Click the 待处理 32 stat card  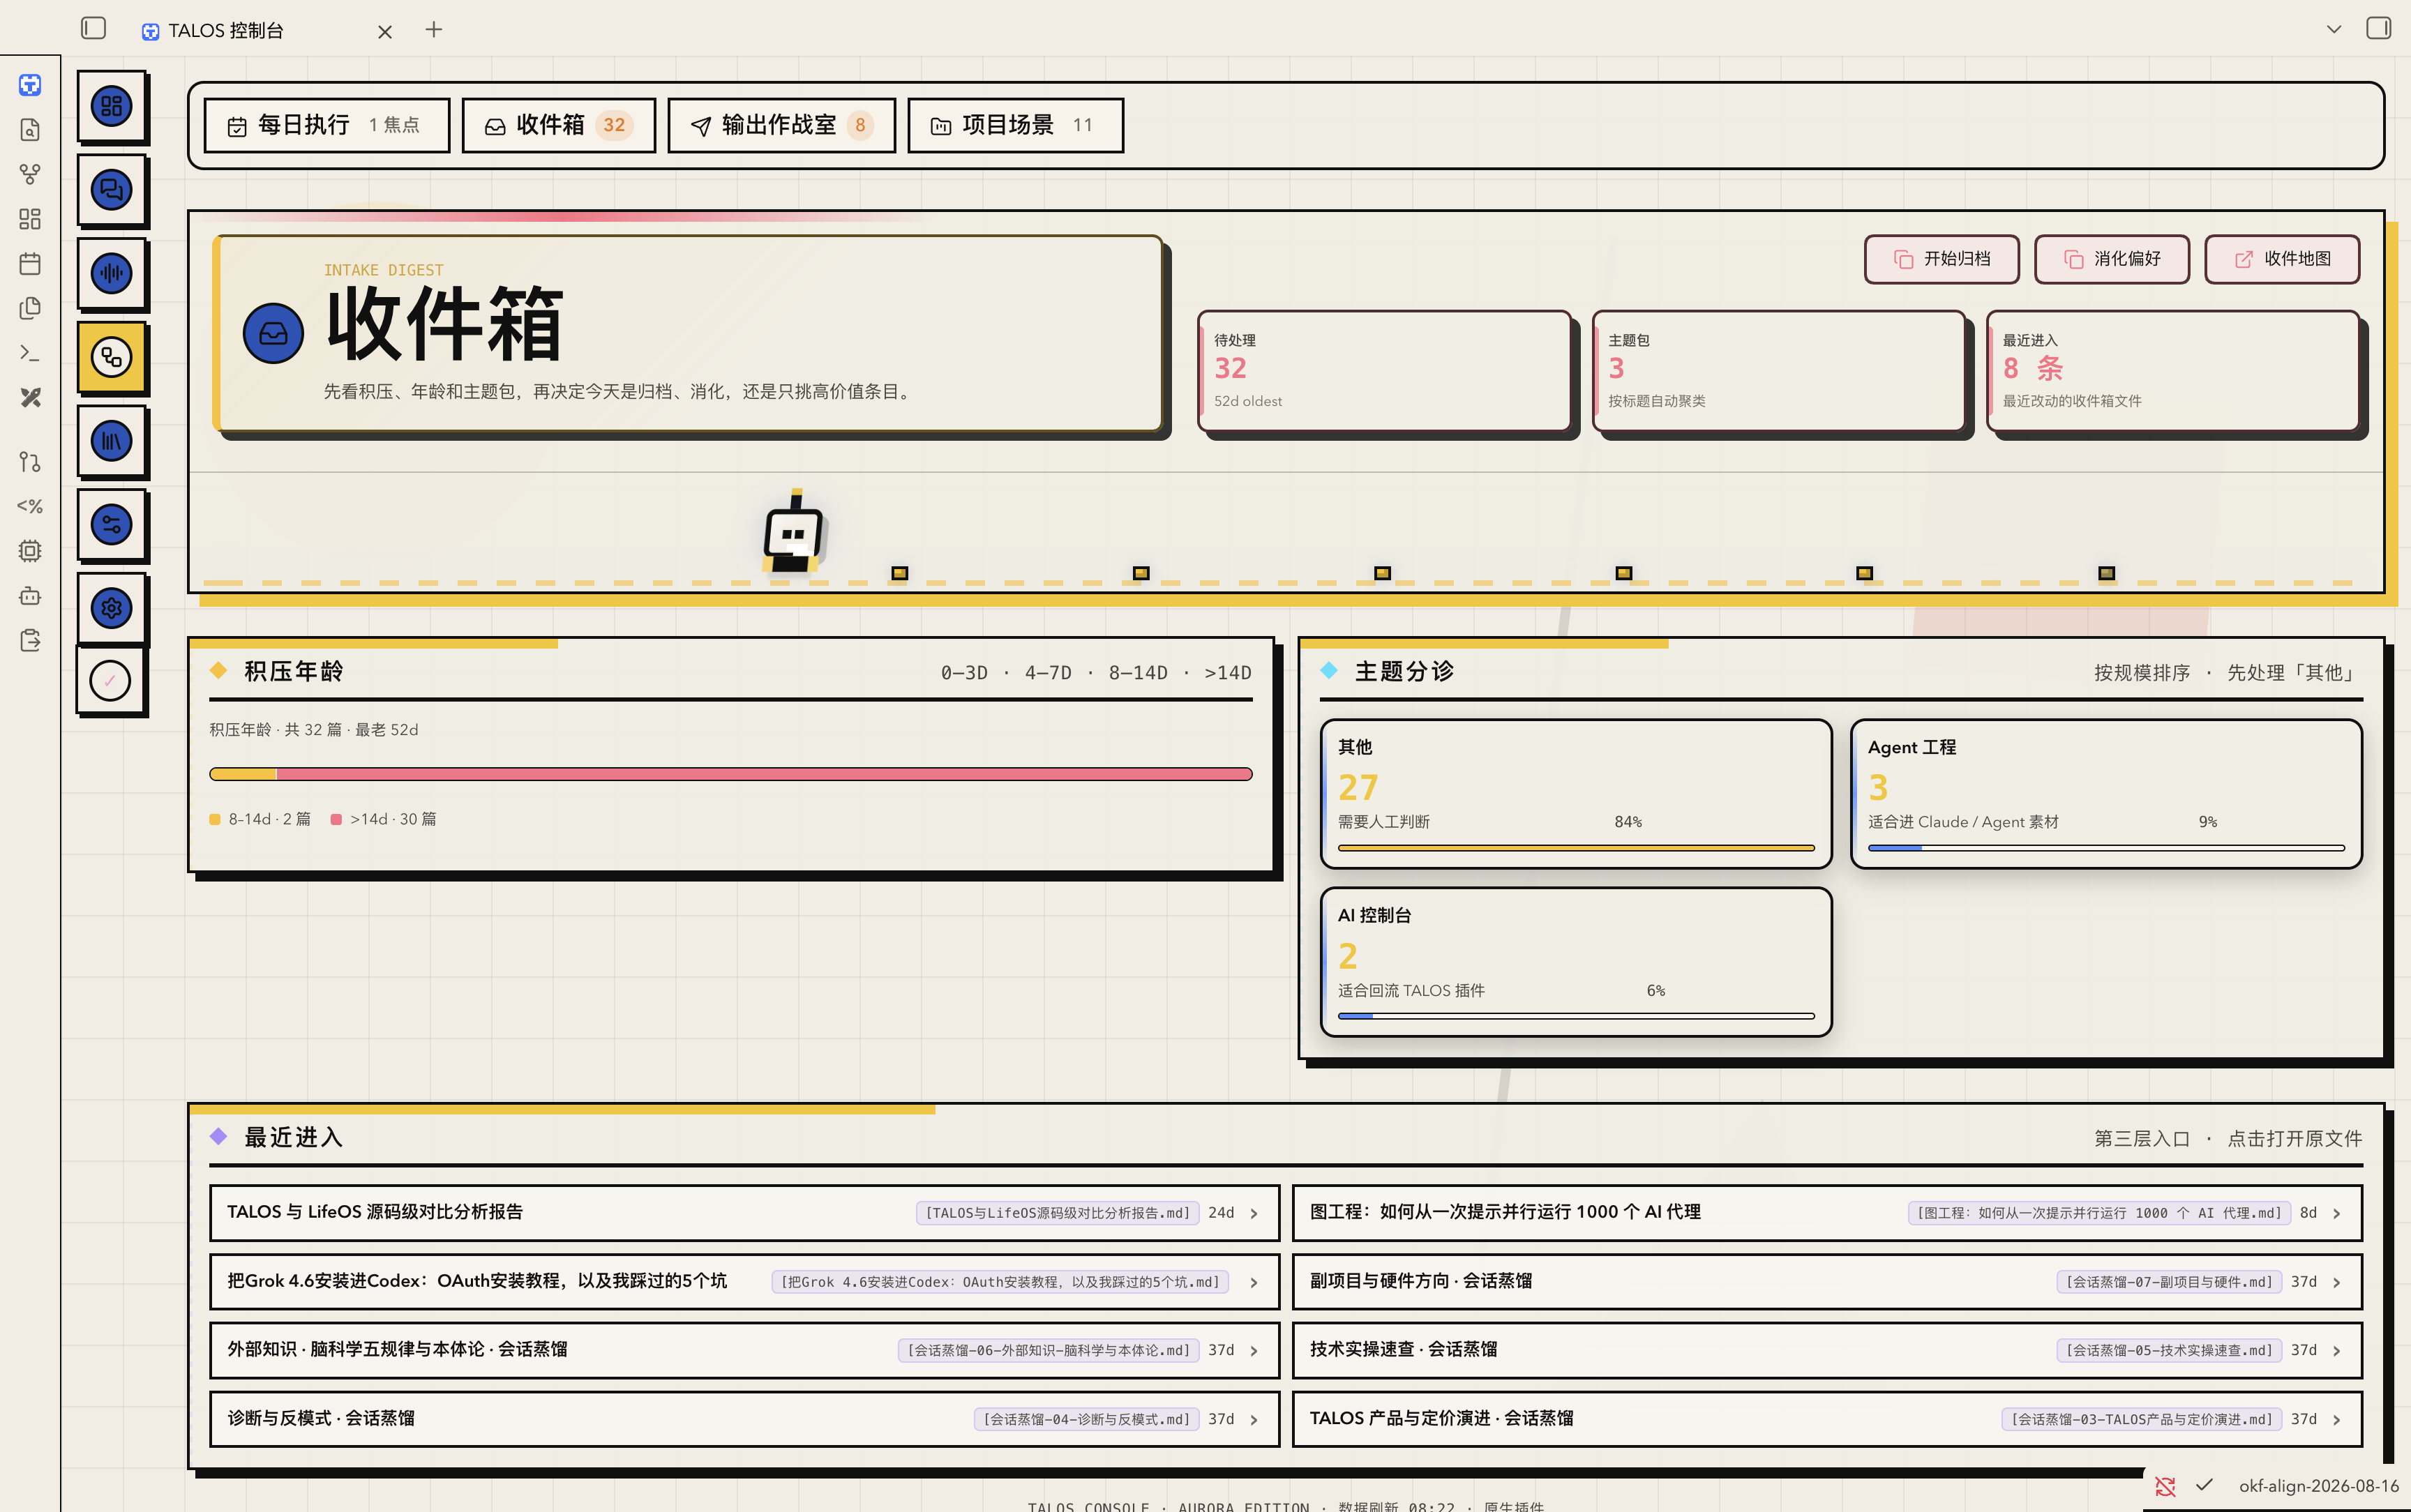pos(1385,371)
